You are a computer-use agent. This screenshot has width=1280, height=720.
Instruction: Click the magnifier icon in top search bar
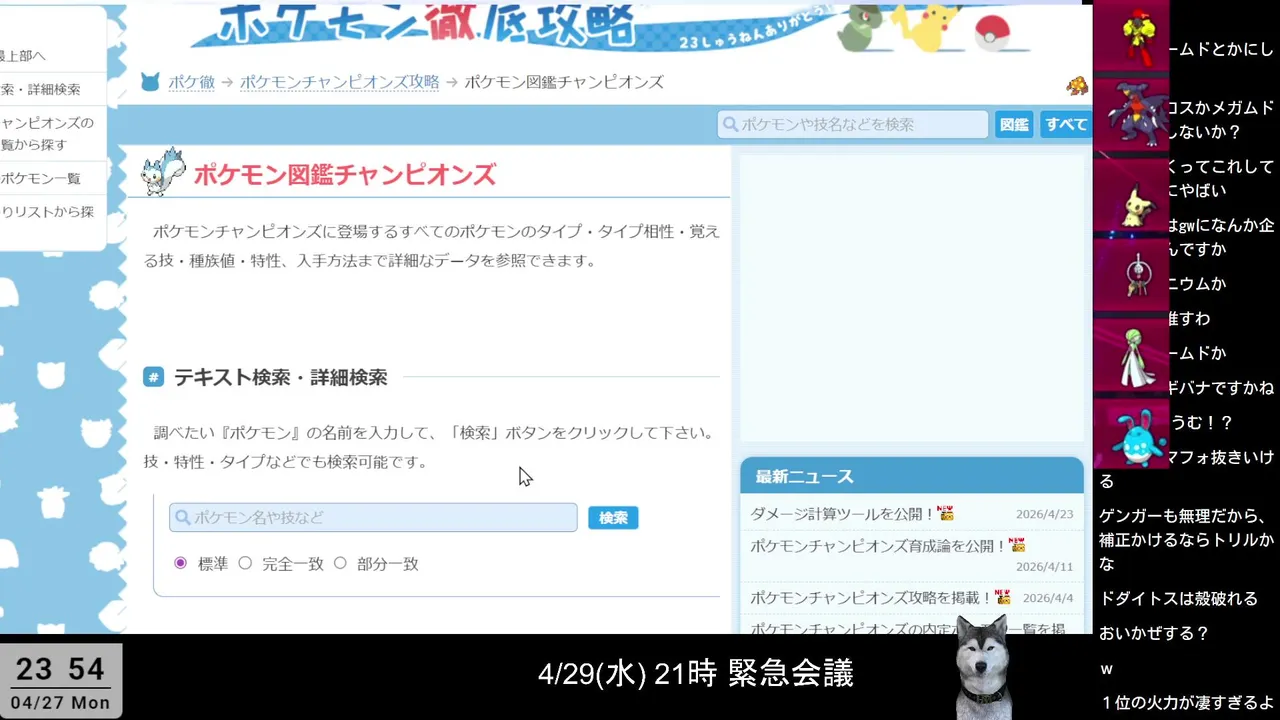(x=730, y=125)
